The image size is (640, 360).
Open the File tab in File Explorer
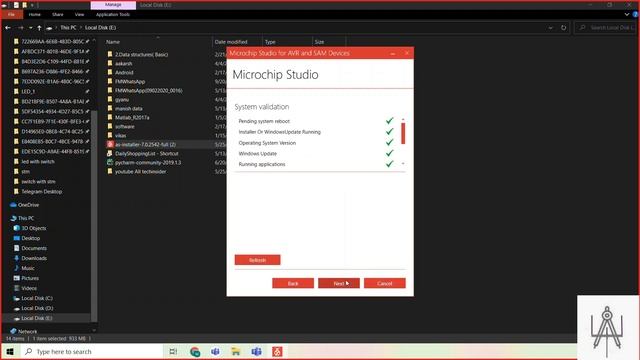[11, 15]
